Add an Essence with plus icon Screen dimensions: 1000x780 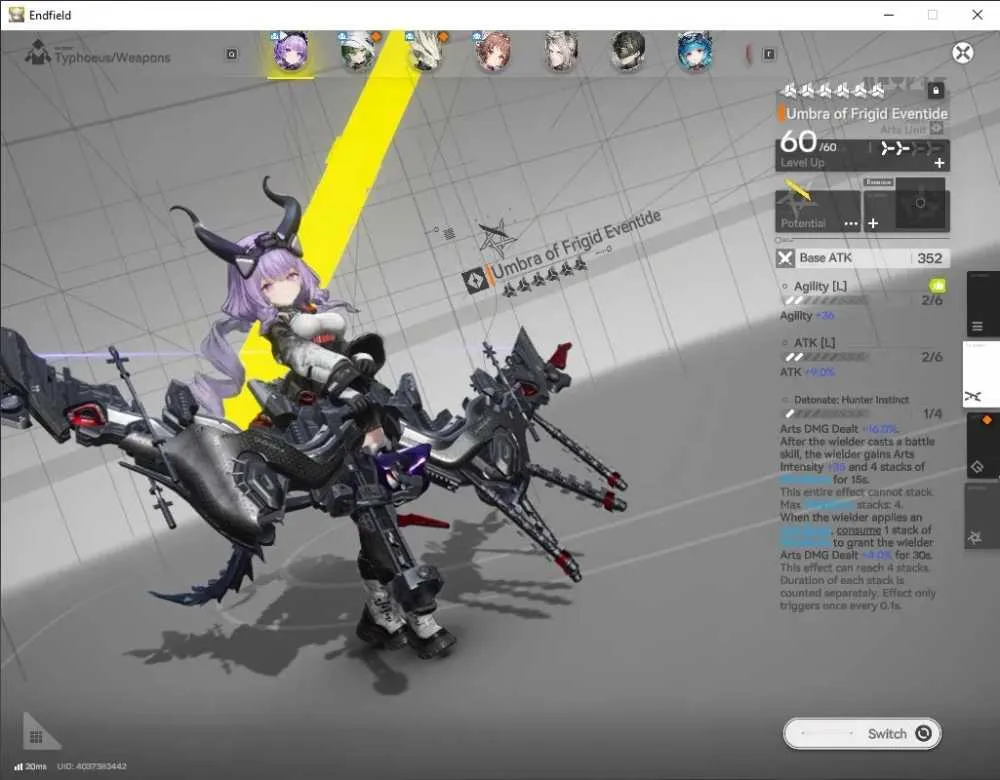click(x=873, y=223)
